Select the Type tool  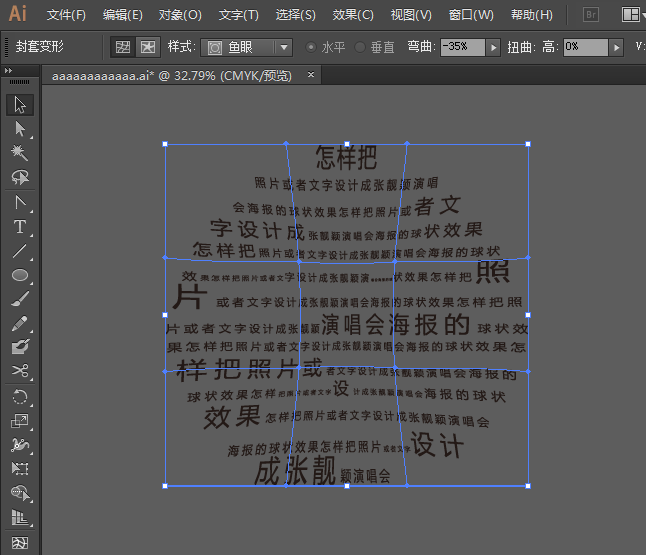point(20,227)
